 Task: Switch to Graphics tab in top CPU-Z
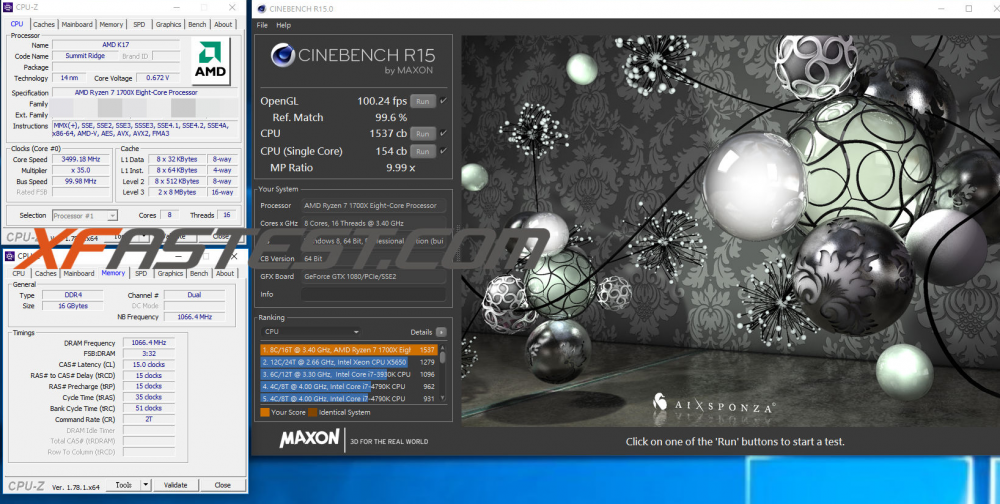pos(168,24)
